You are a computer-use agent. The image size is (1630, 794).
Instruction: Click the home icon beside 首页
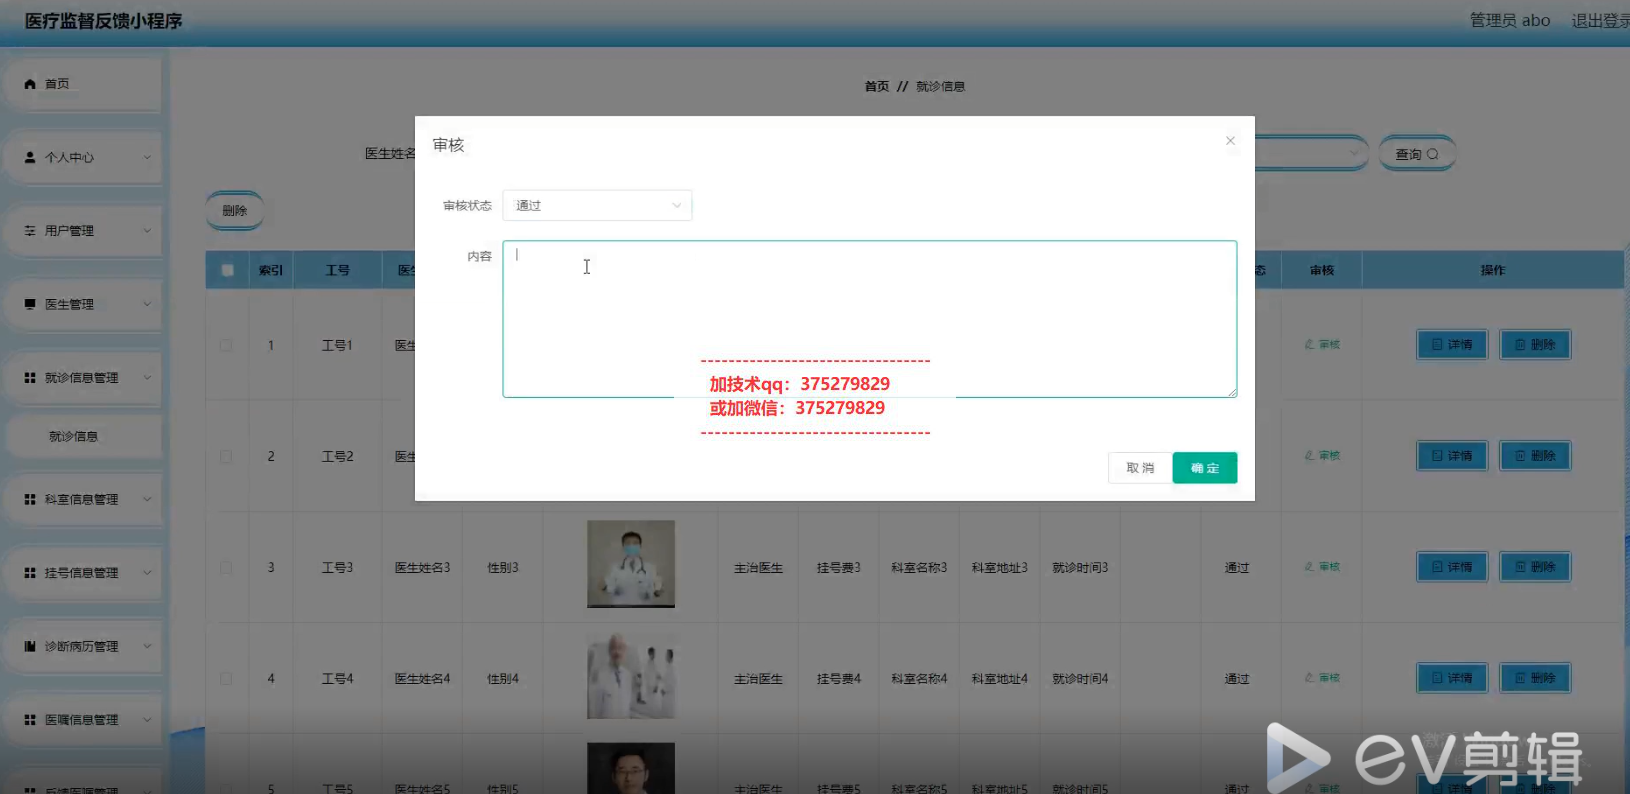[30, 84]
